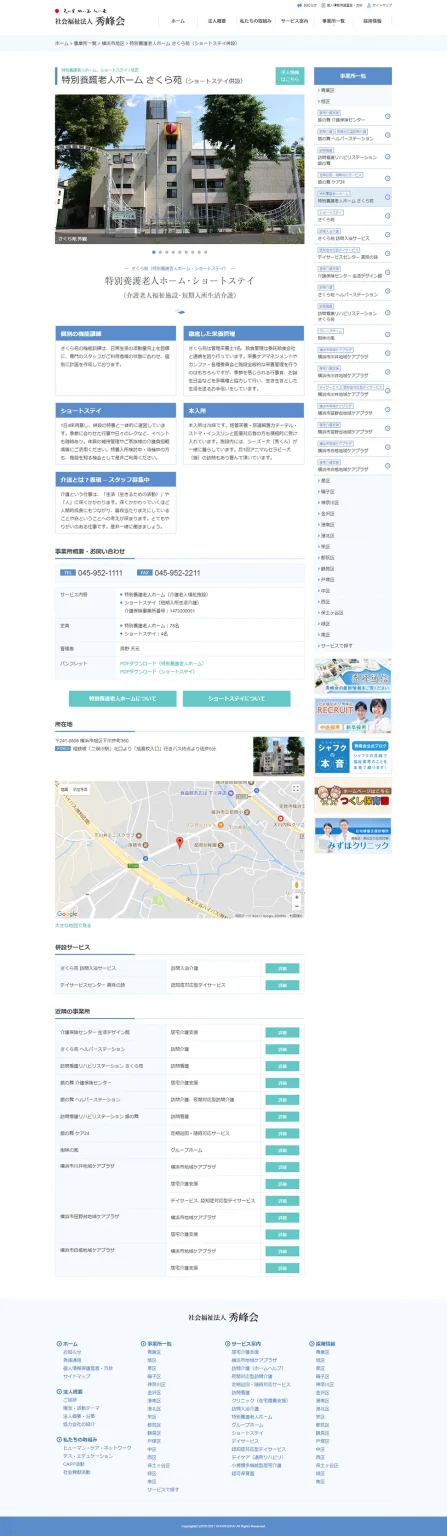Click サイトマップ link in footer ホーム column
447x1536 pixels.
77,1375
